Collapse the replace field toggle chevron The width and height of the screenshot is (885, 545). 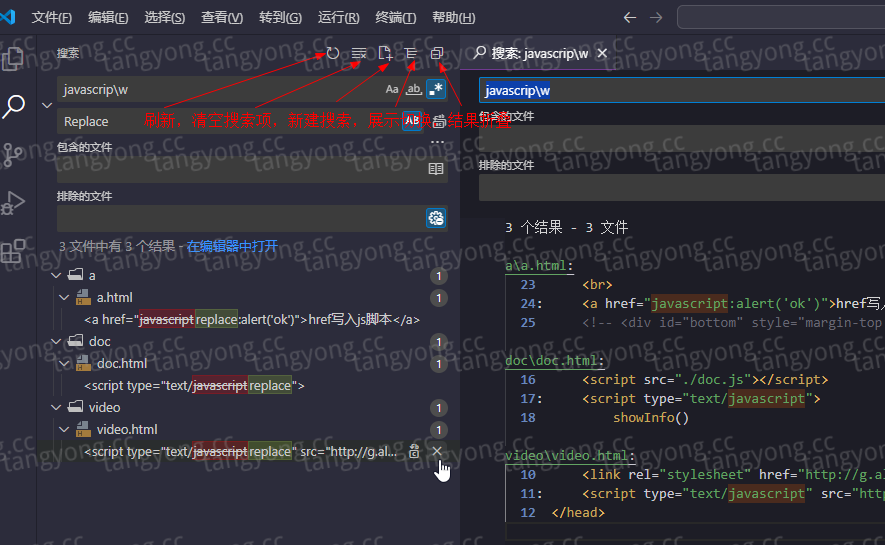point(47,106)
